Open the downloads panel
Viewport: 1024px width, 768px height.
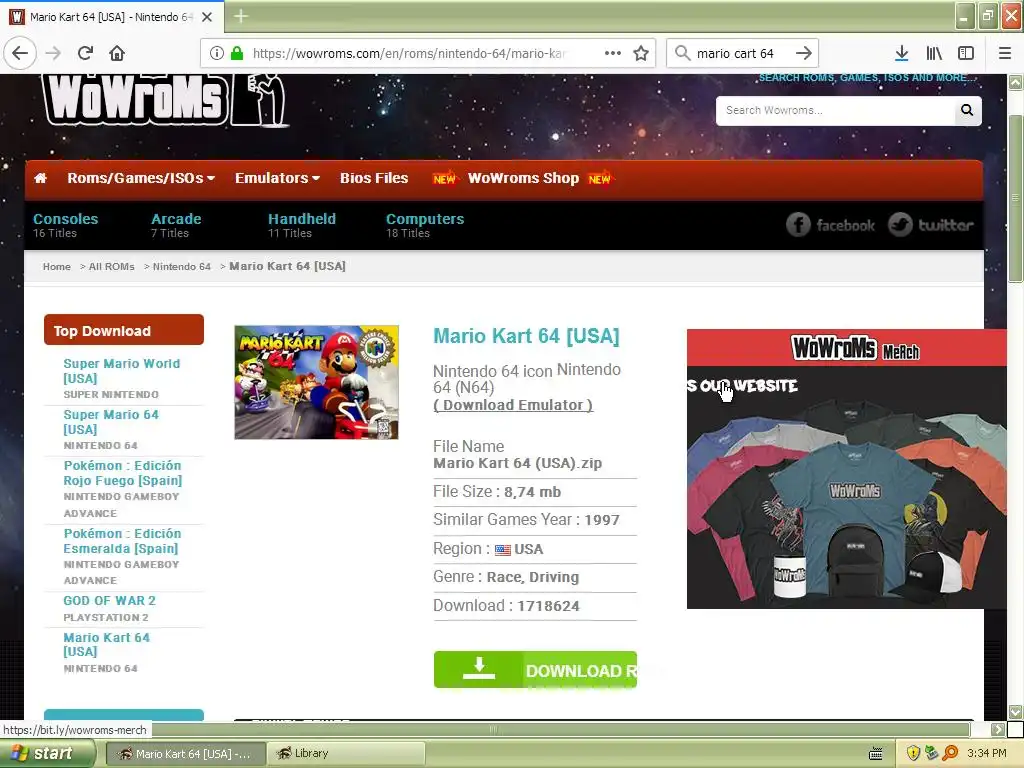(901, 53)
